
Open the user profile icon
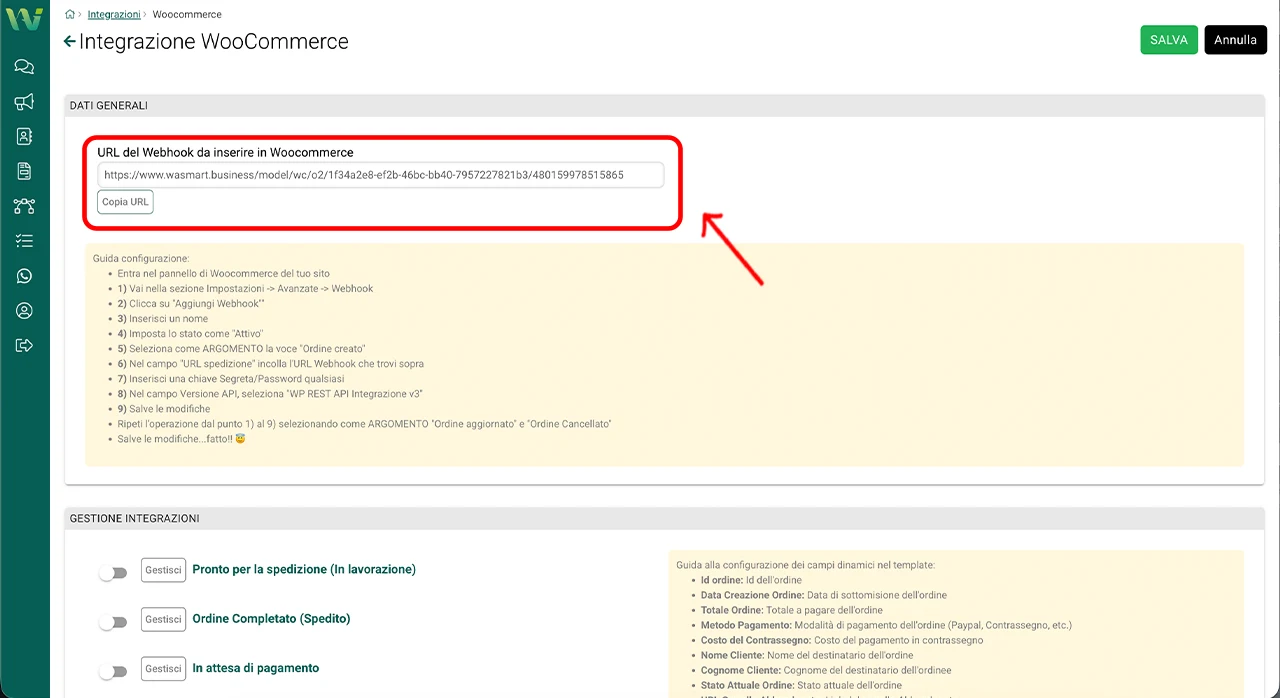(24, 311)
